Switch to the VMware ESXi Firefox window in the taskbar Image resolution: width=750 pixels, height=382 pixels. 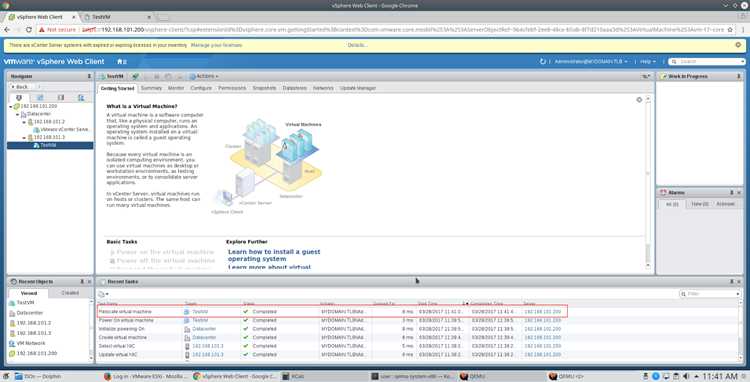[x=146, y=376]
